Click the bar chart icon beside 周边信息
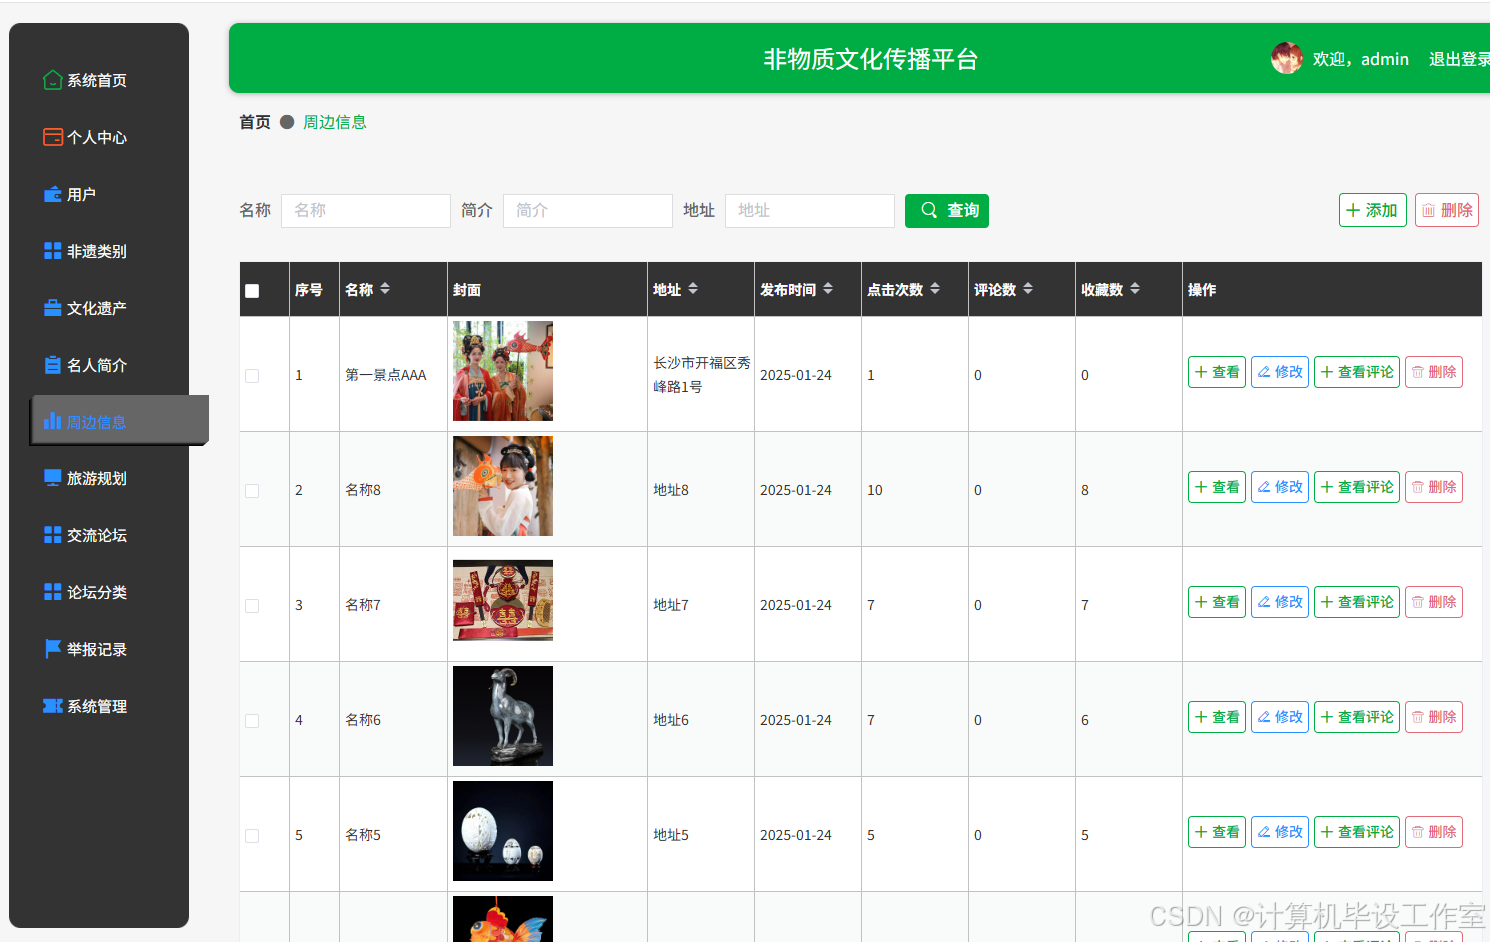 tap(53, 421)
